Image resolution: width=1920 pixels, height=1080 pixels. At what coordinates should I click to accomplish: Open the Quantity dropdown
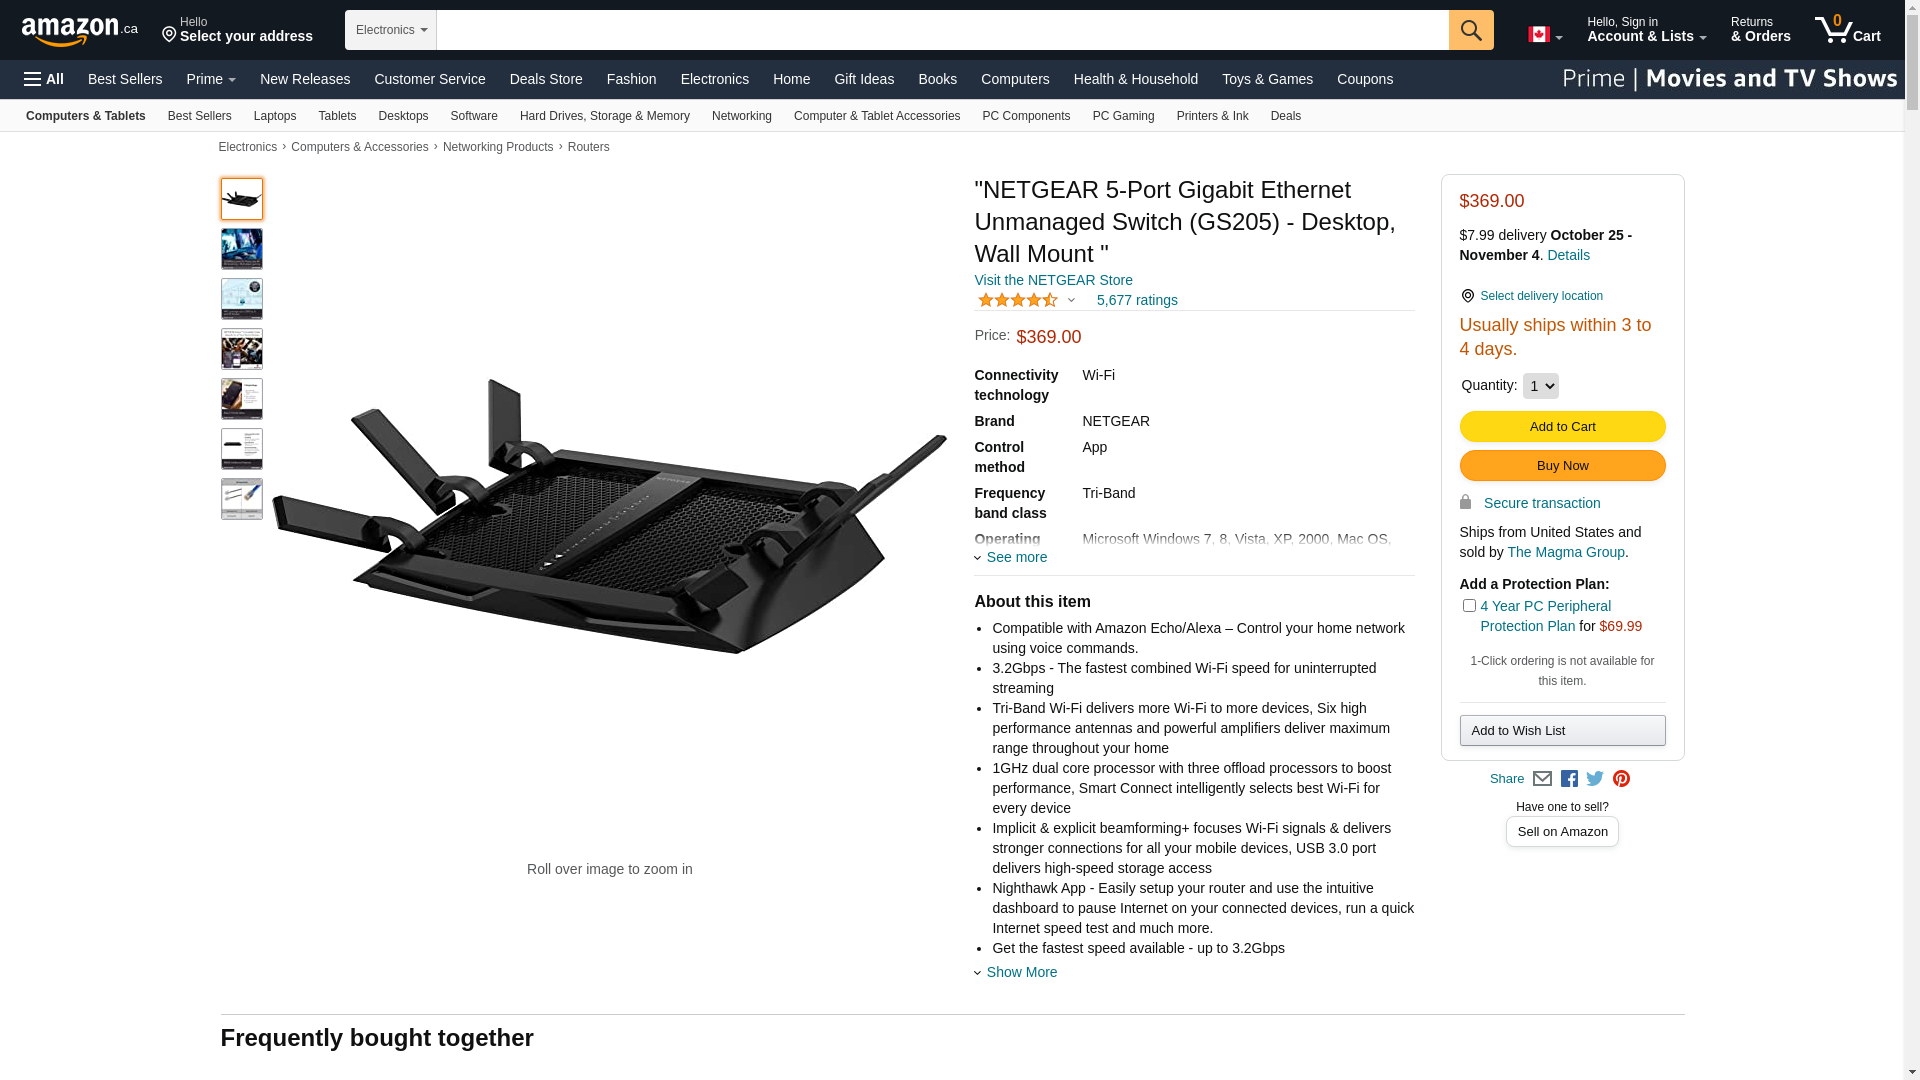pos(1540,386)
